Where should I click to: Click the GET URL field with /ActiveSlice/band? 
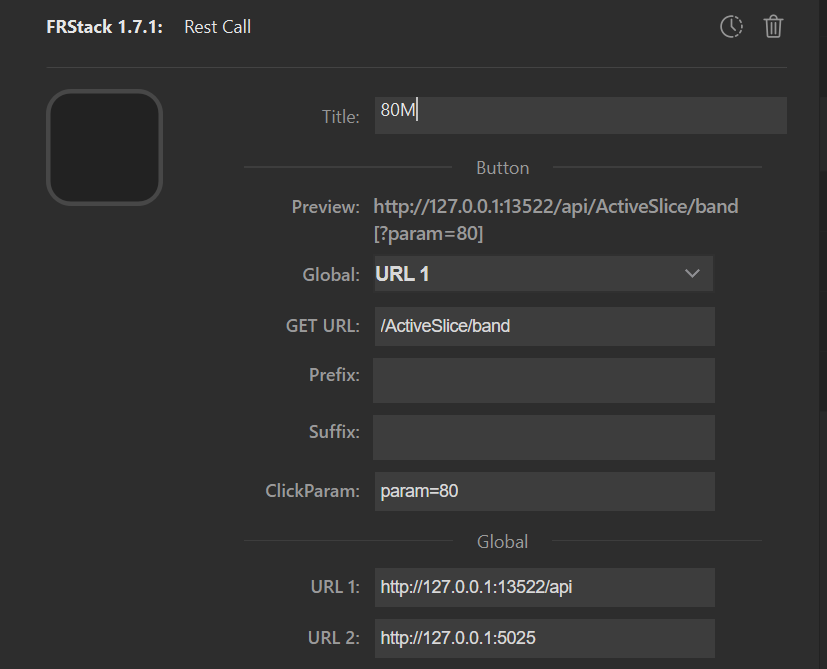click(545, 326)
